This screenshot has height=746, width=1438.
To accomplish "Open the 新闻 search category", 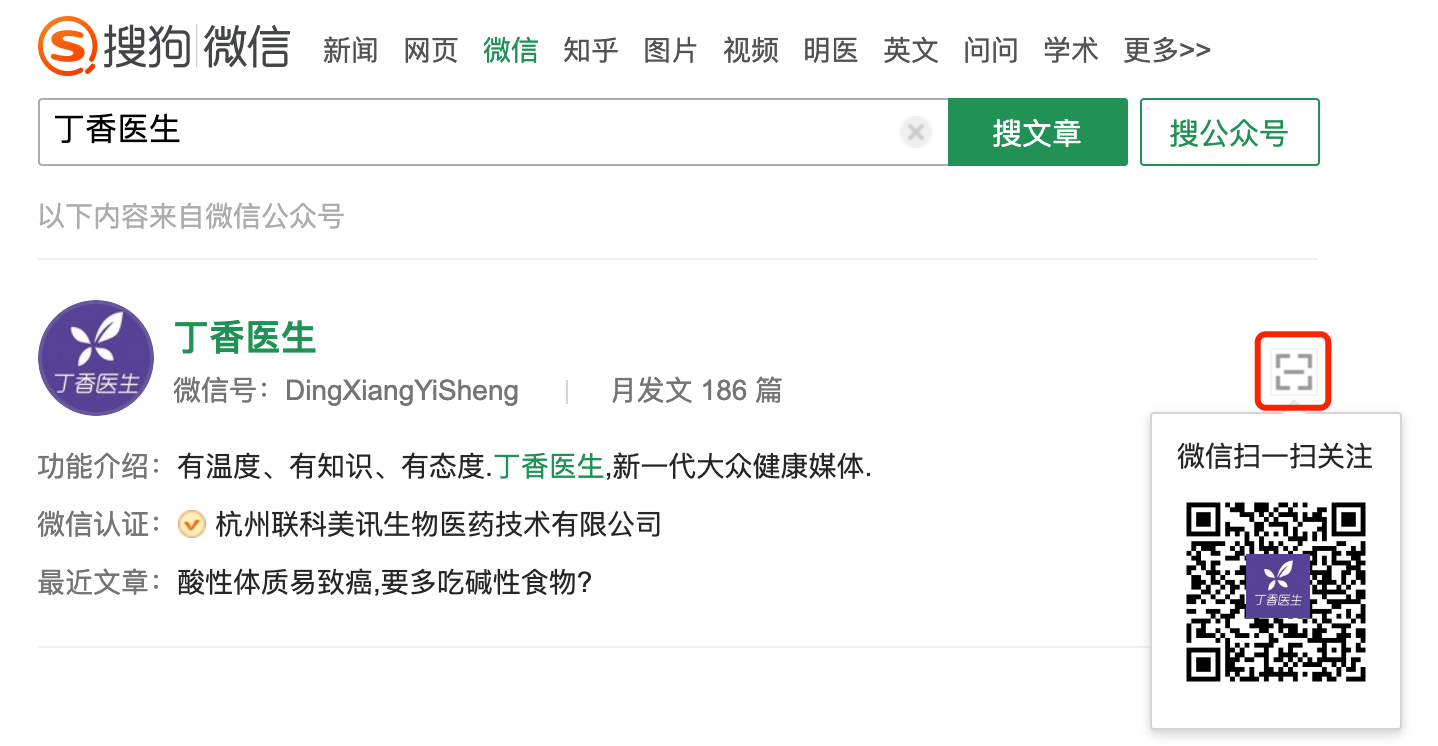I will coord(350,49).
